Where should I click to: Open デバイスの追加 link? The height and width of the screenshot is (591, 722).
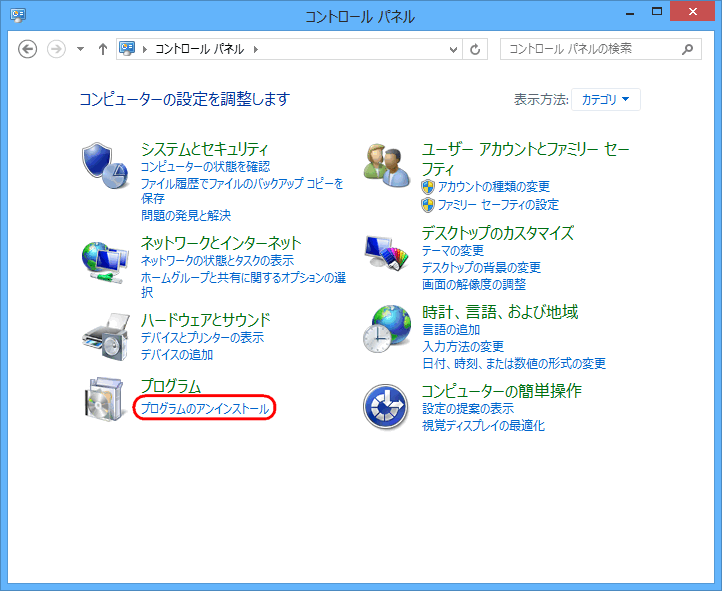click(177, 355)
